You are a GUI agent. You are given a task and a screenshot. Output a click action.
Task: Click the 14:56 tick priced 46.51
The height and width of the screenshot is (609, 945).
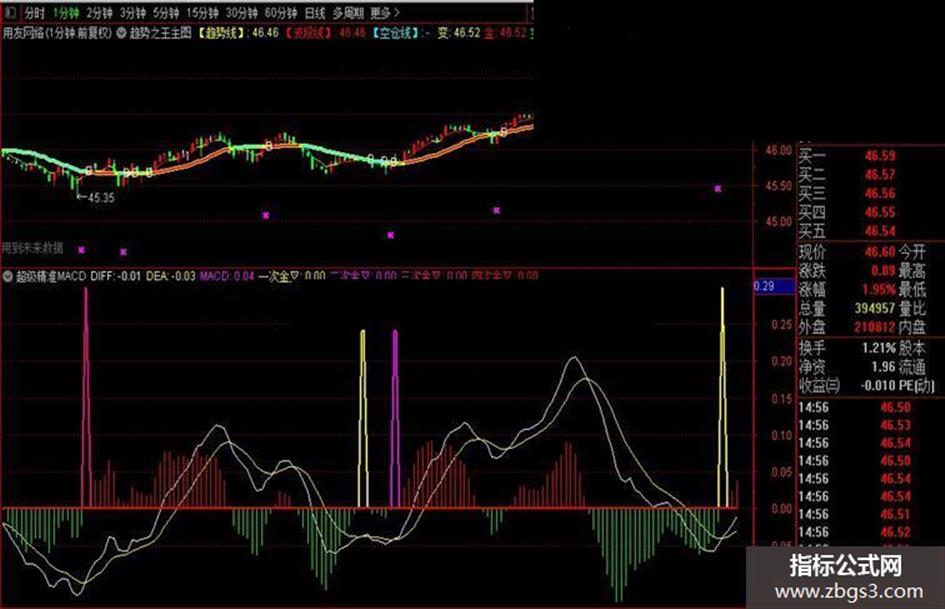855,514
